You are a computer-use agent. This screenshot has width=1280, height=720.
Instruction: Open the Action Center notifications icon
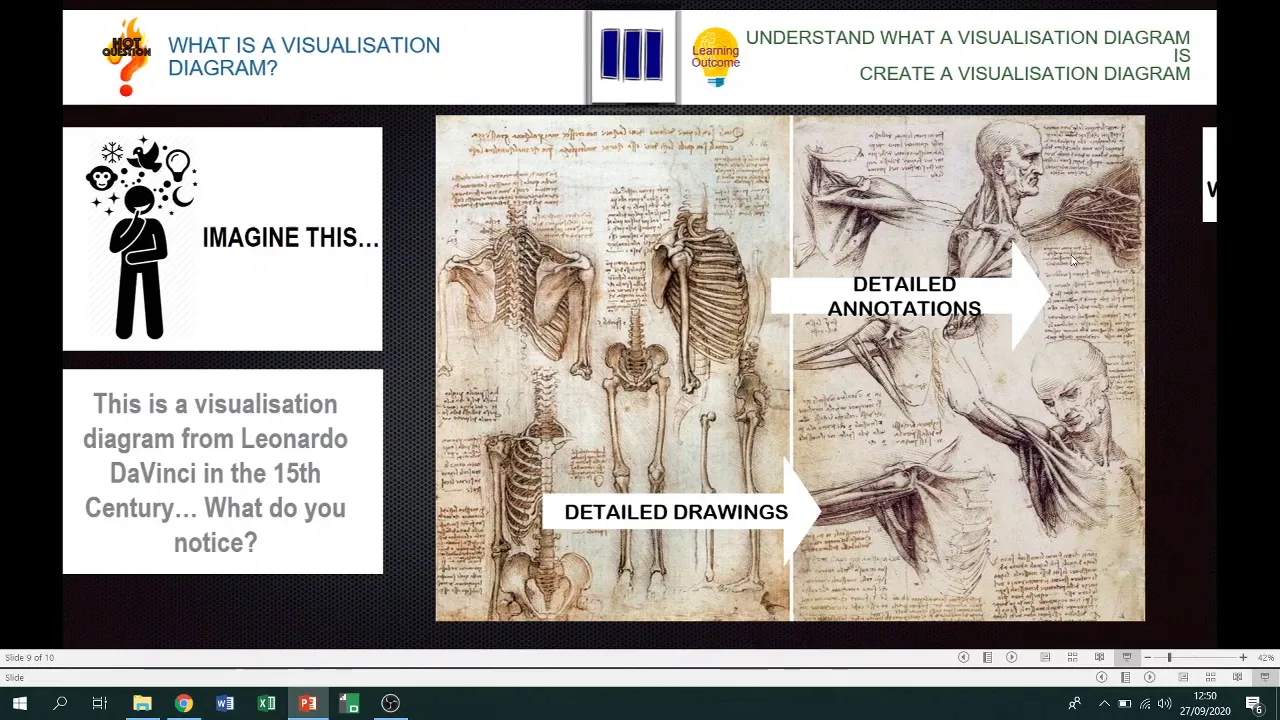[1254, 704]
